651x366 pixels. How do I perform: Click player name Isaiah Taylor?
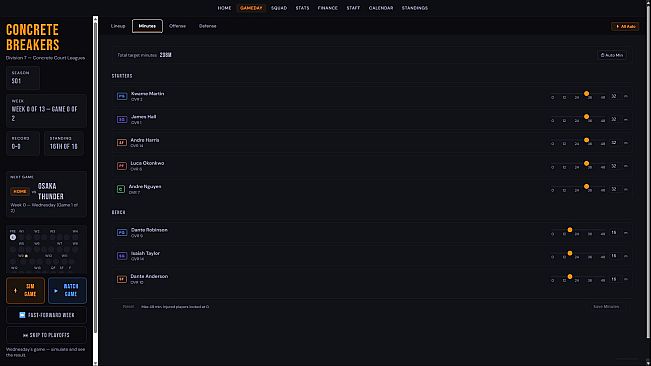[x=145, y=253]
